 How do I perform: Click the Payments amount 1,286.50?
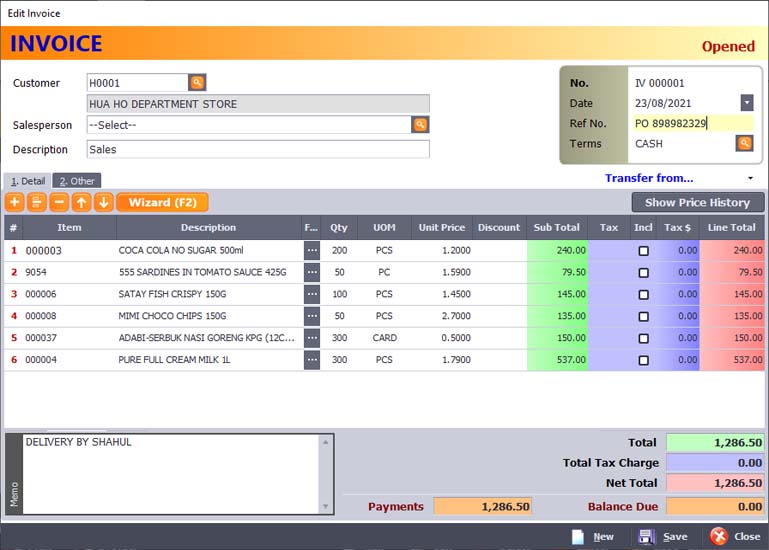(x=483, y=506)
